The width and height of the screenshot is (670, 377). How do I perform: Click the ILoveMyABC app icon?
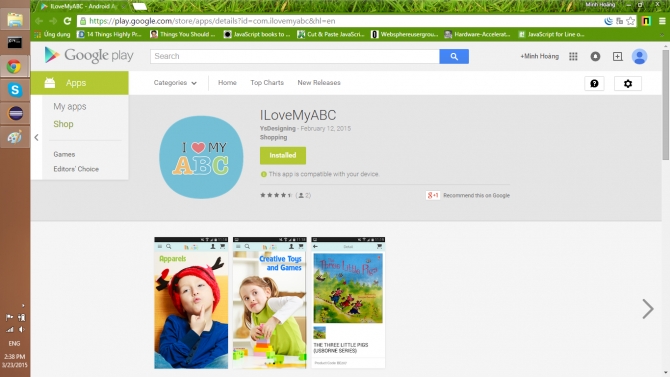(201, 157)
